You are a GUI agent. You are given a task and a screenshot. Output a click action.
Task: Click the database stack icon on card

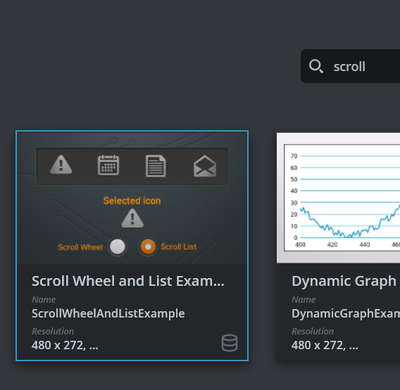(x=230, y=343)
